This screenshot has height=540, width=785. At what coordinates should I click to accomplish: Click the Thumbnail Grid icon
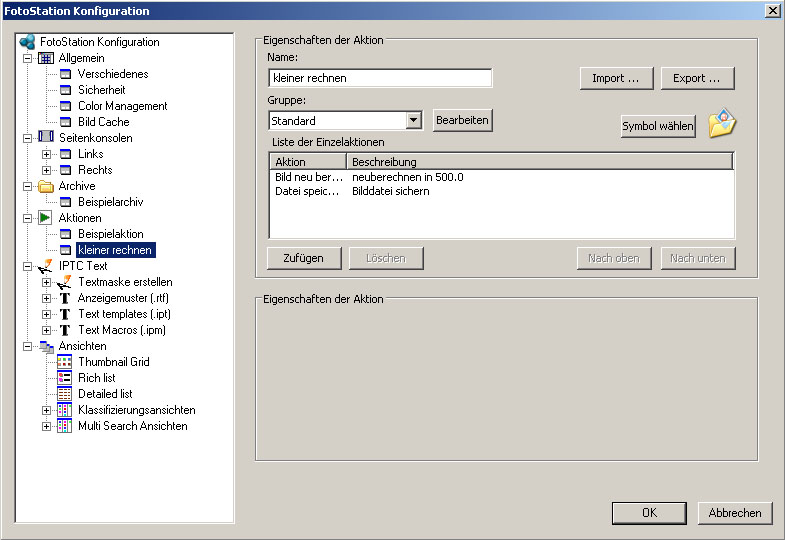point(65,362)
